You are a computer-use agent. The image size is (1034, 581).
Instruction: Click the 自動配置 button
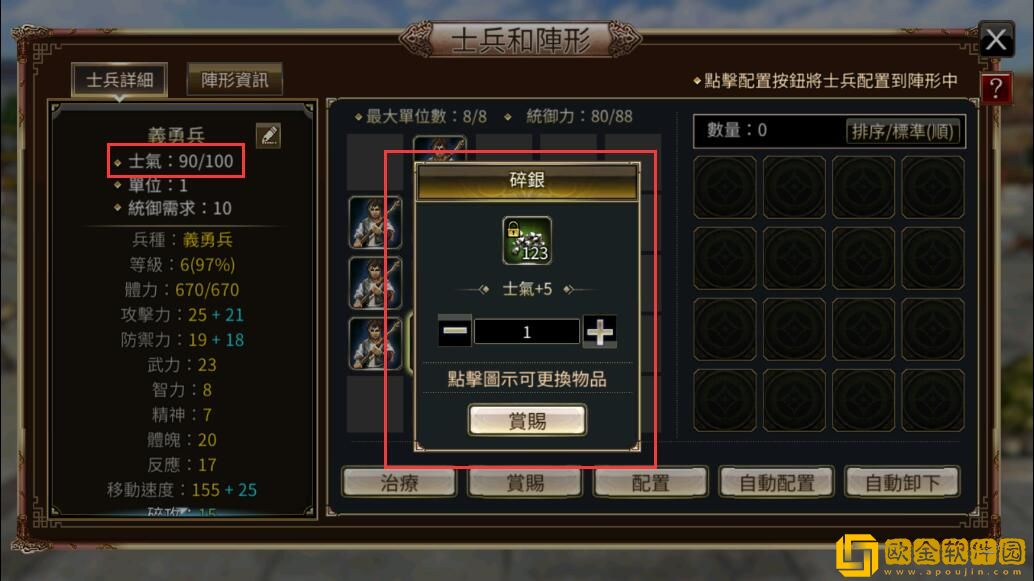click(x=776, y=483)
